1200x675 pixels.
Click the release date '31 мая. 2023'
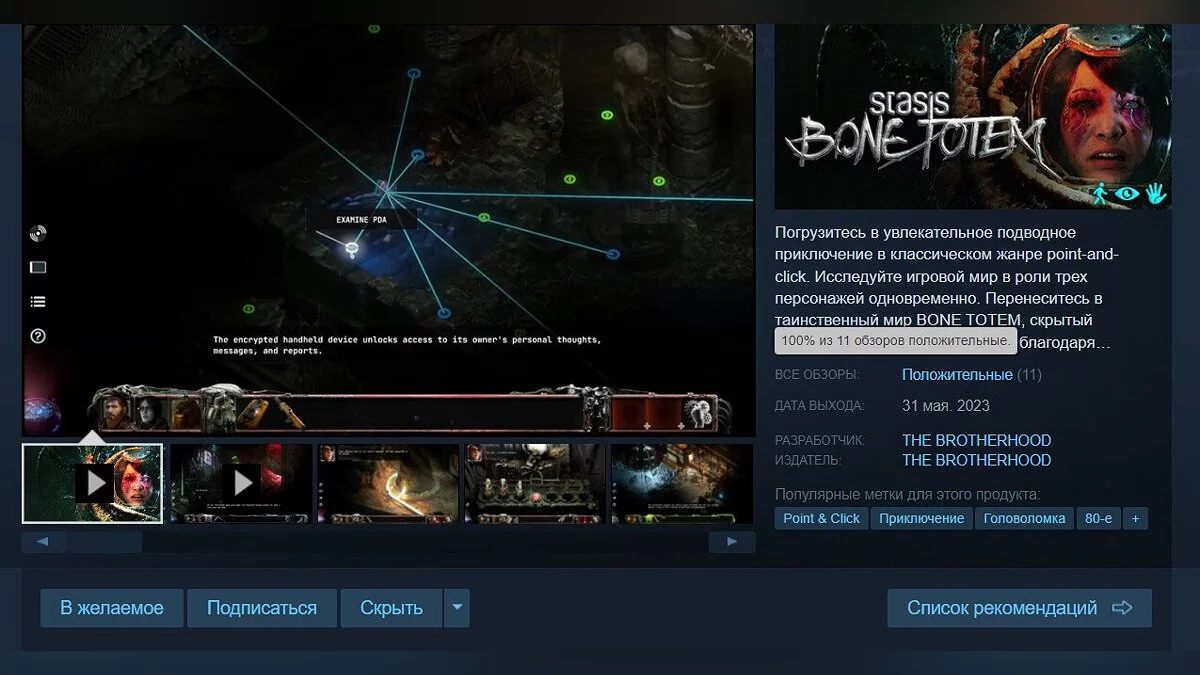[x=946, y=406]
